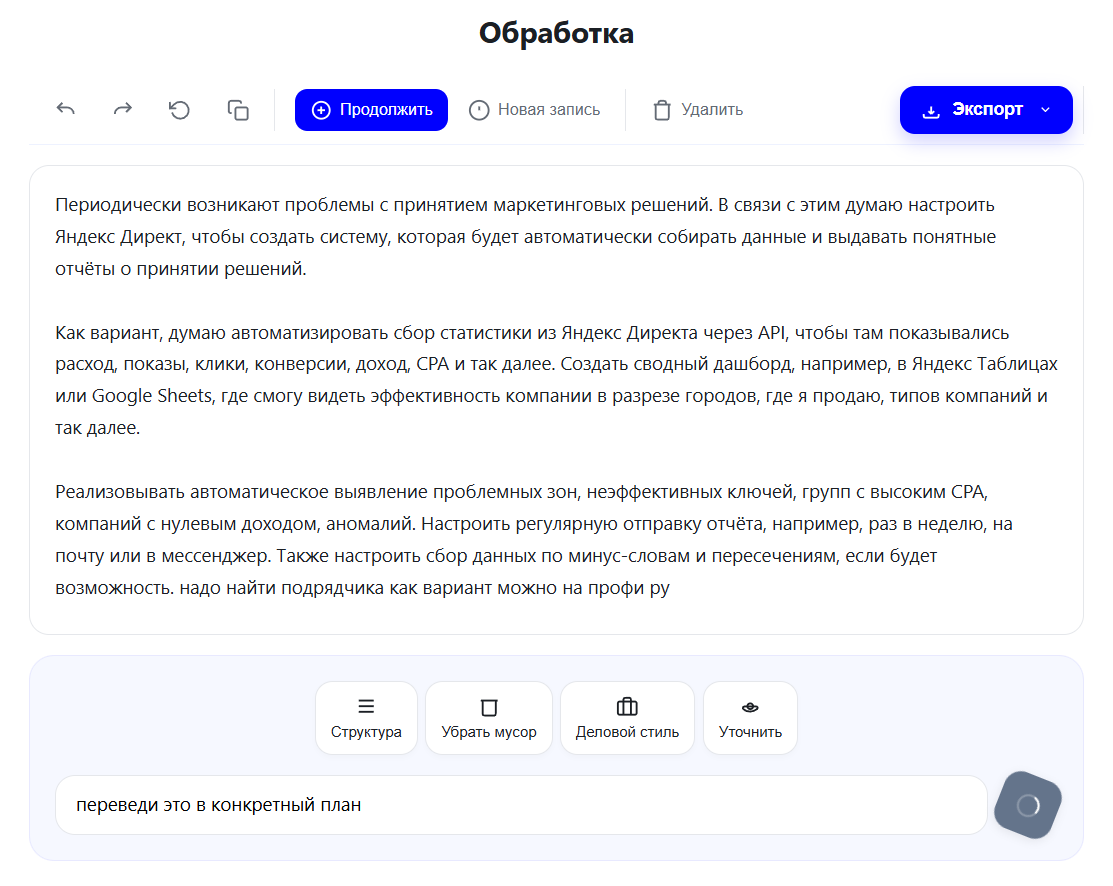
Task: Click the undo arrow icon
Action: 66,109
